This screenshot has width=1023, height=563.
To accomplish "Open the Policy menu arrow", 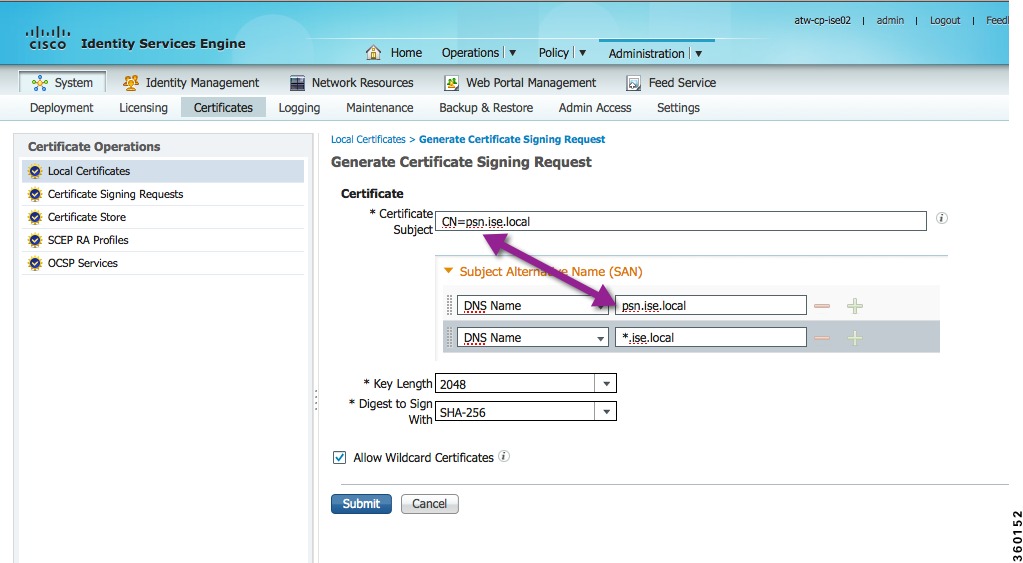I will coord(583,53).
